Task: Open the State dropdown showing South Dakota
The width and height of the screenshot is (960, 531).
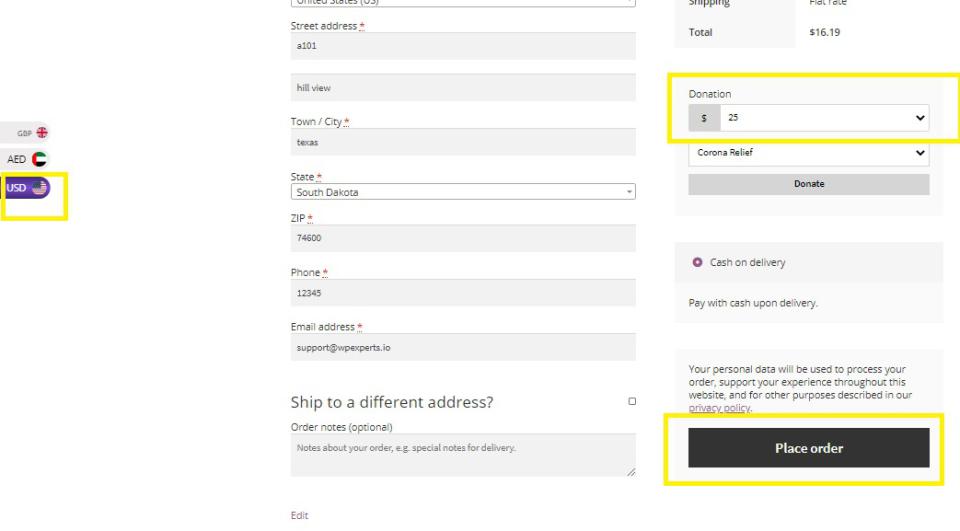Action: (x=462, y=191)
